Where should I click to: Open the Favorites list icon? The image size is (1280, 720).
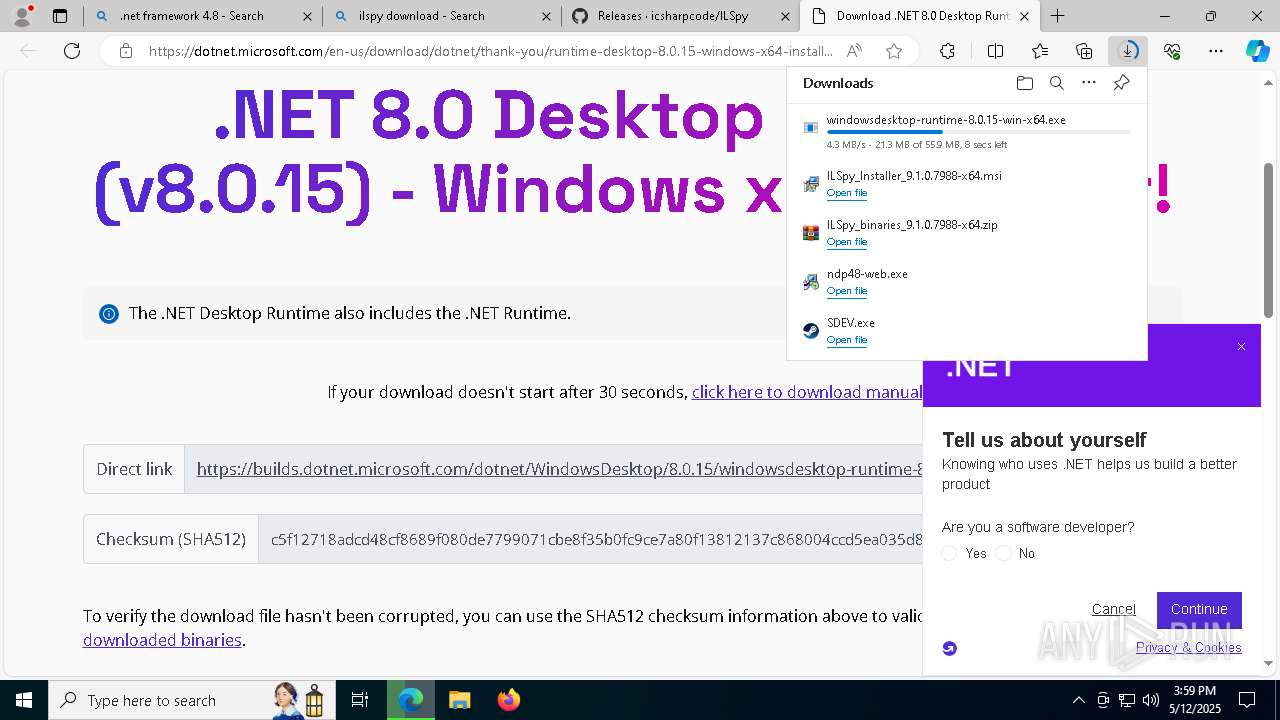click(x=1040, y=51)
